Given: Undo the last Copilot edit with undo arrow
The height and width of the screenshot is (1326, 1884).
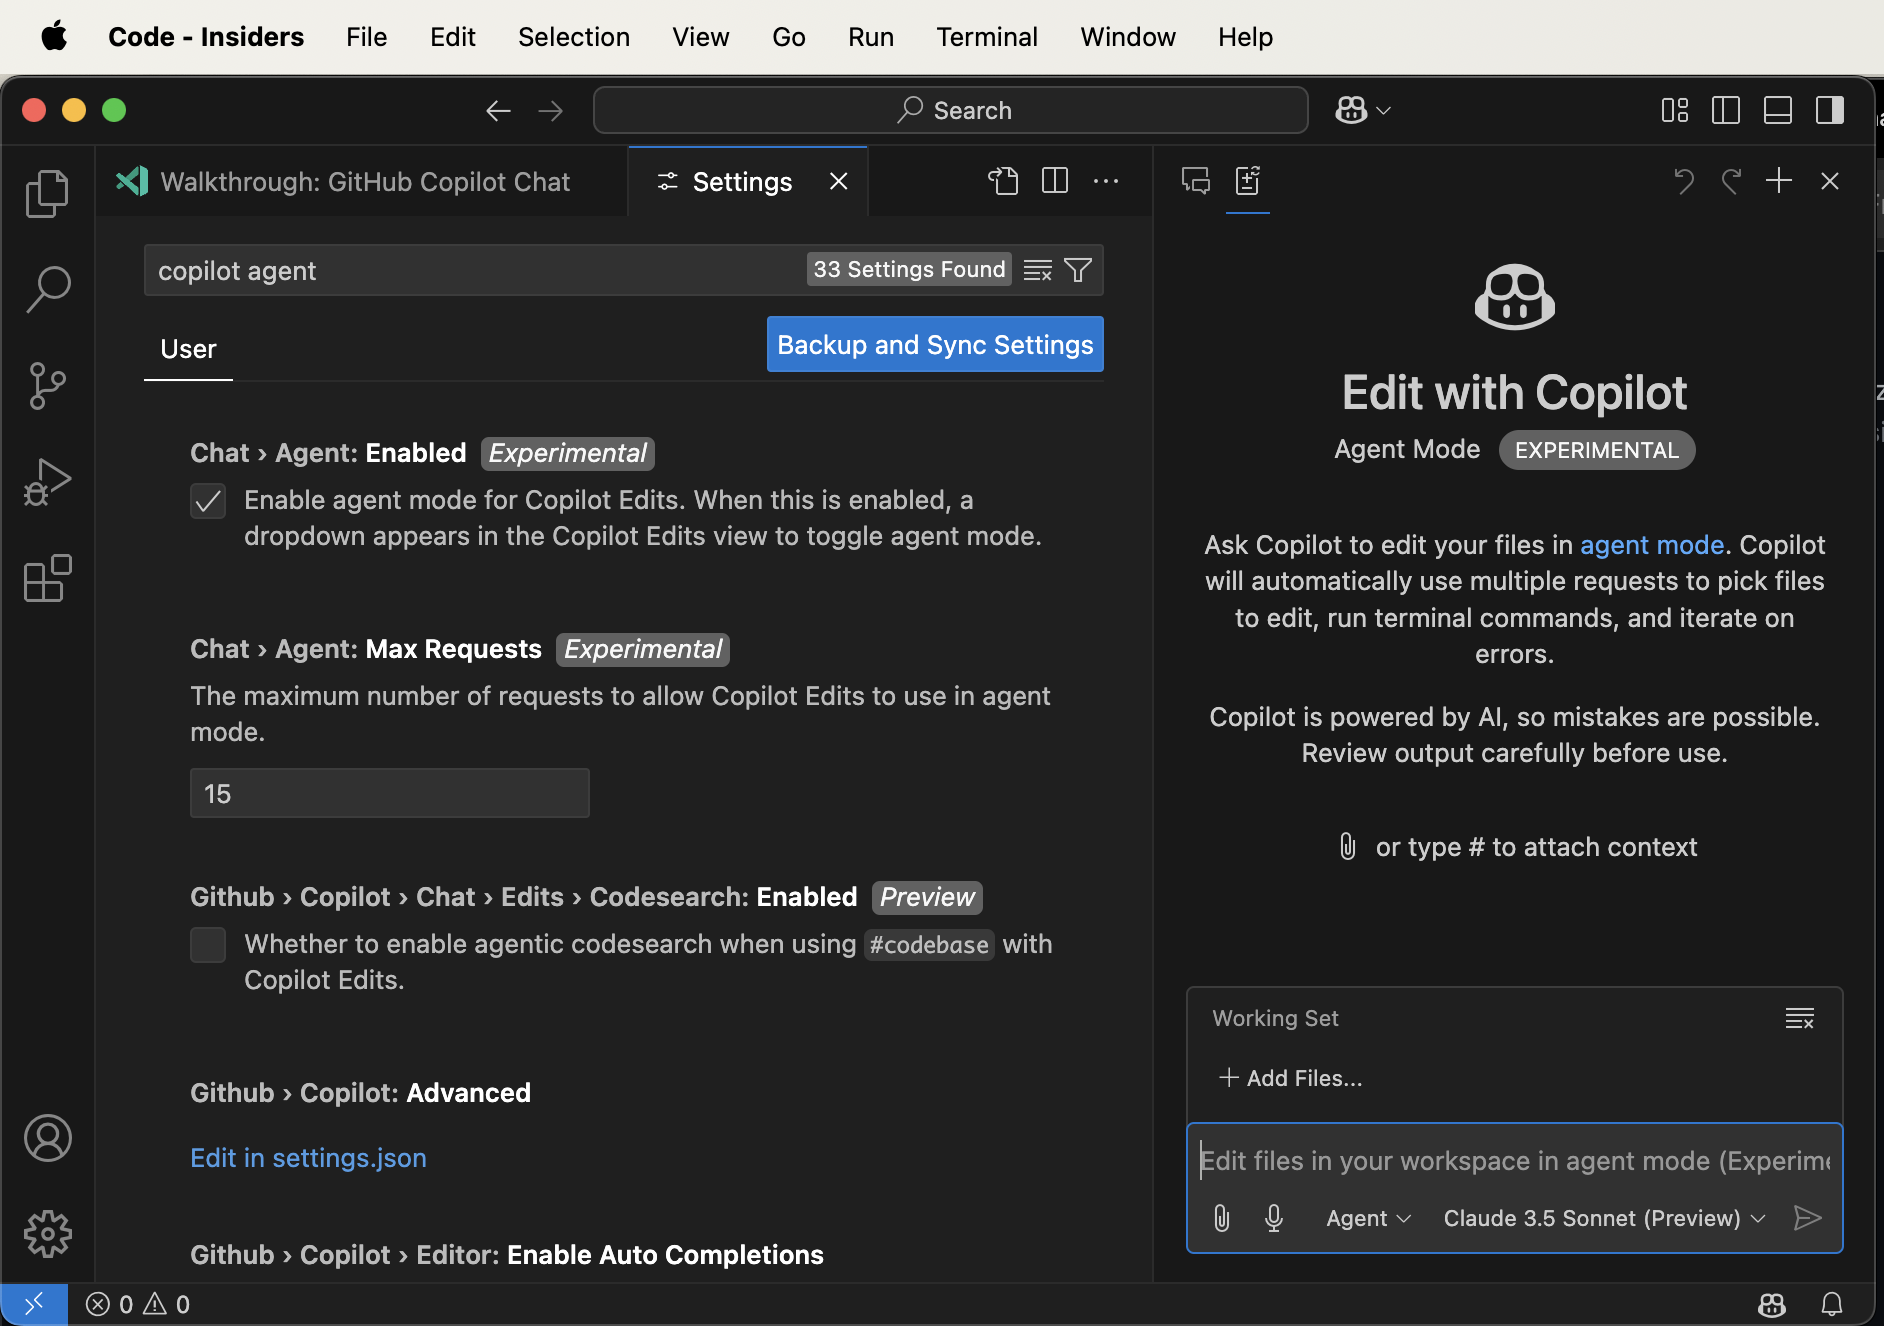Looking at the screenshot, I should [1684, 181].
